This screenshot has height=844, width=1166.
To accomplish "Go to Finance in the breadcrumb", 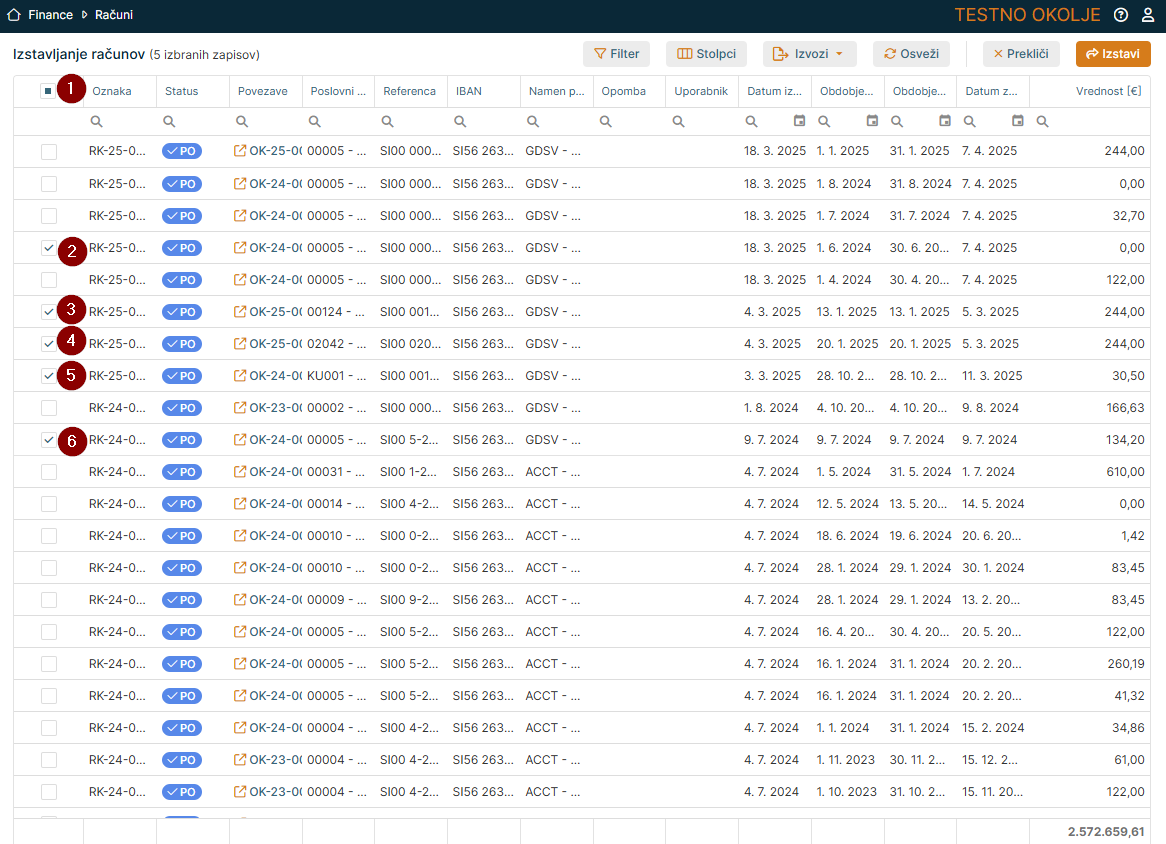I will click(x=51, y=15).
